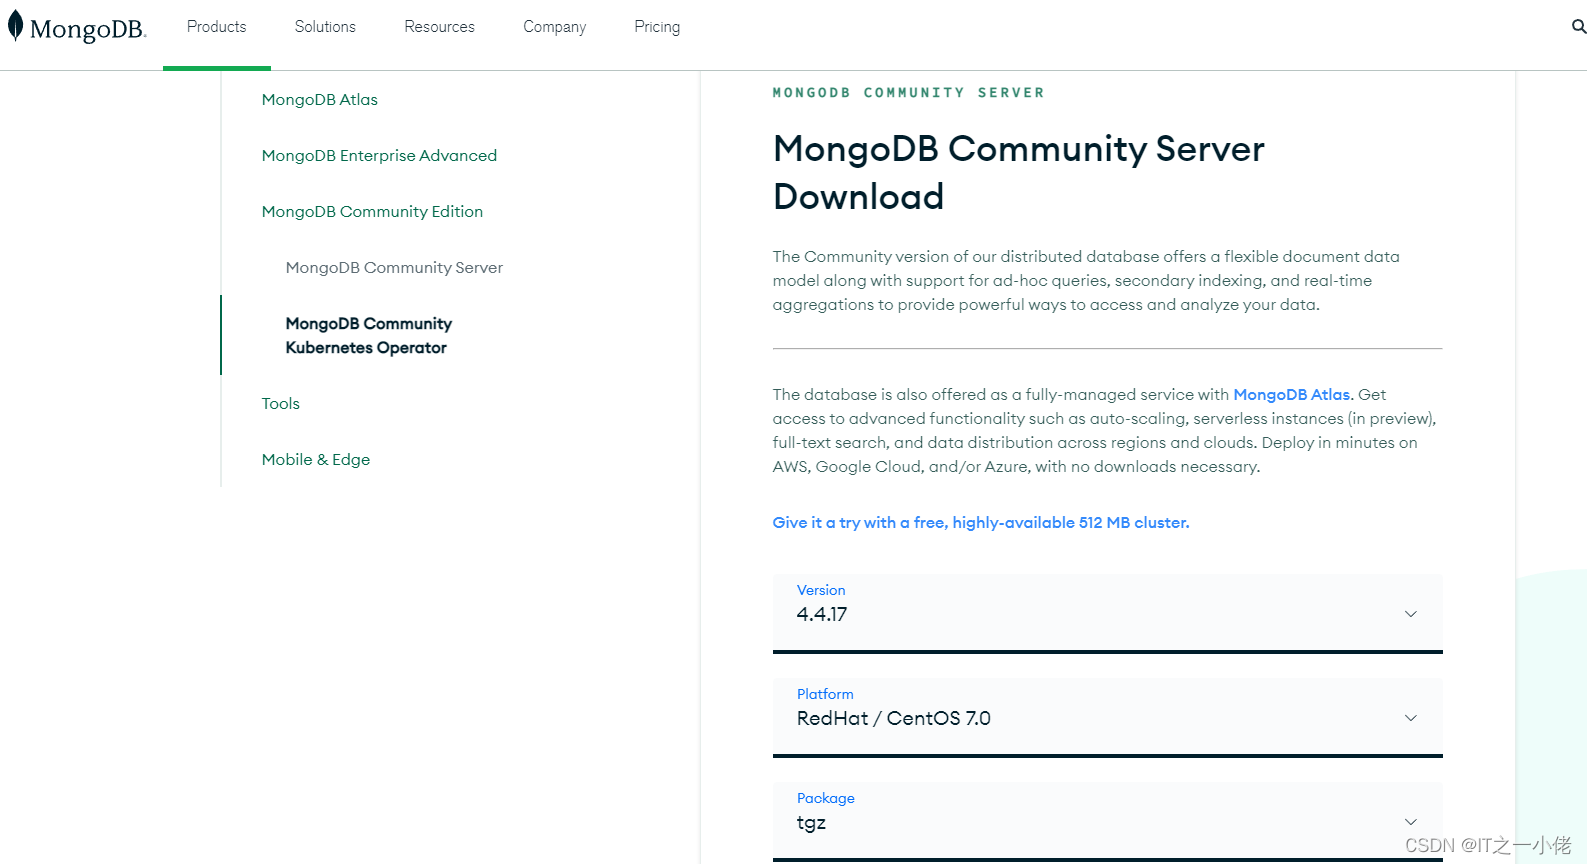Select MongoDB Atlas in sidebar
This screenshot has height=864, width=1587.
[x=320, y=100]
